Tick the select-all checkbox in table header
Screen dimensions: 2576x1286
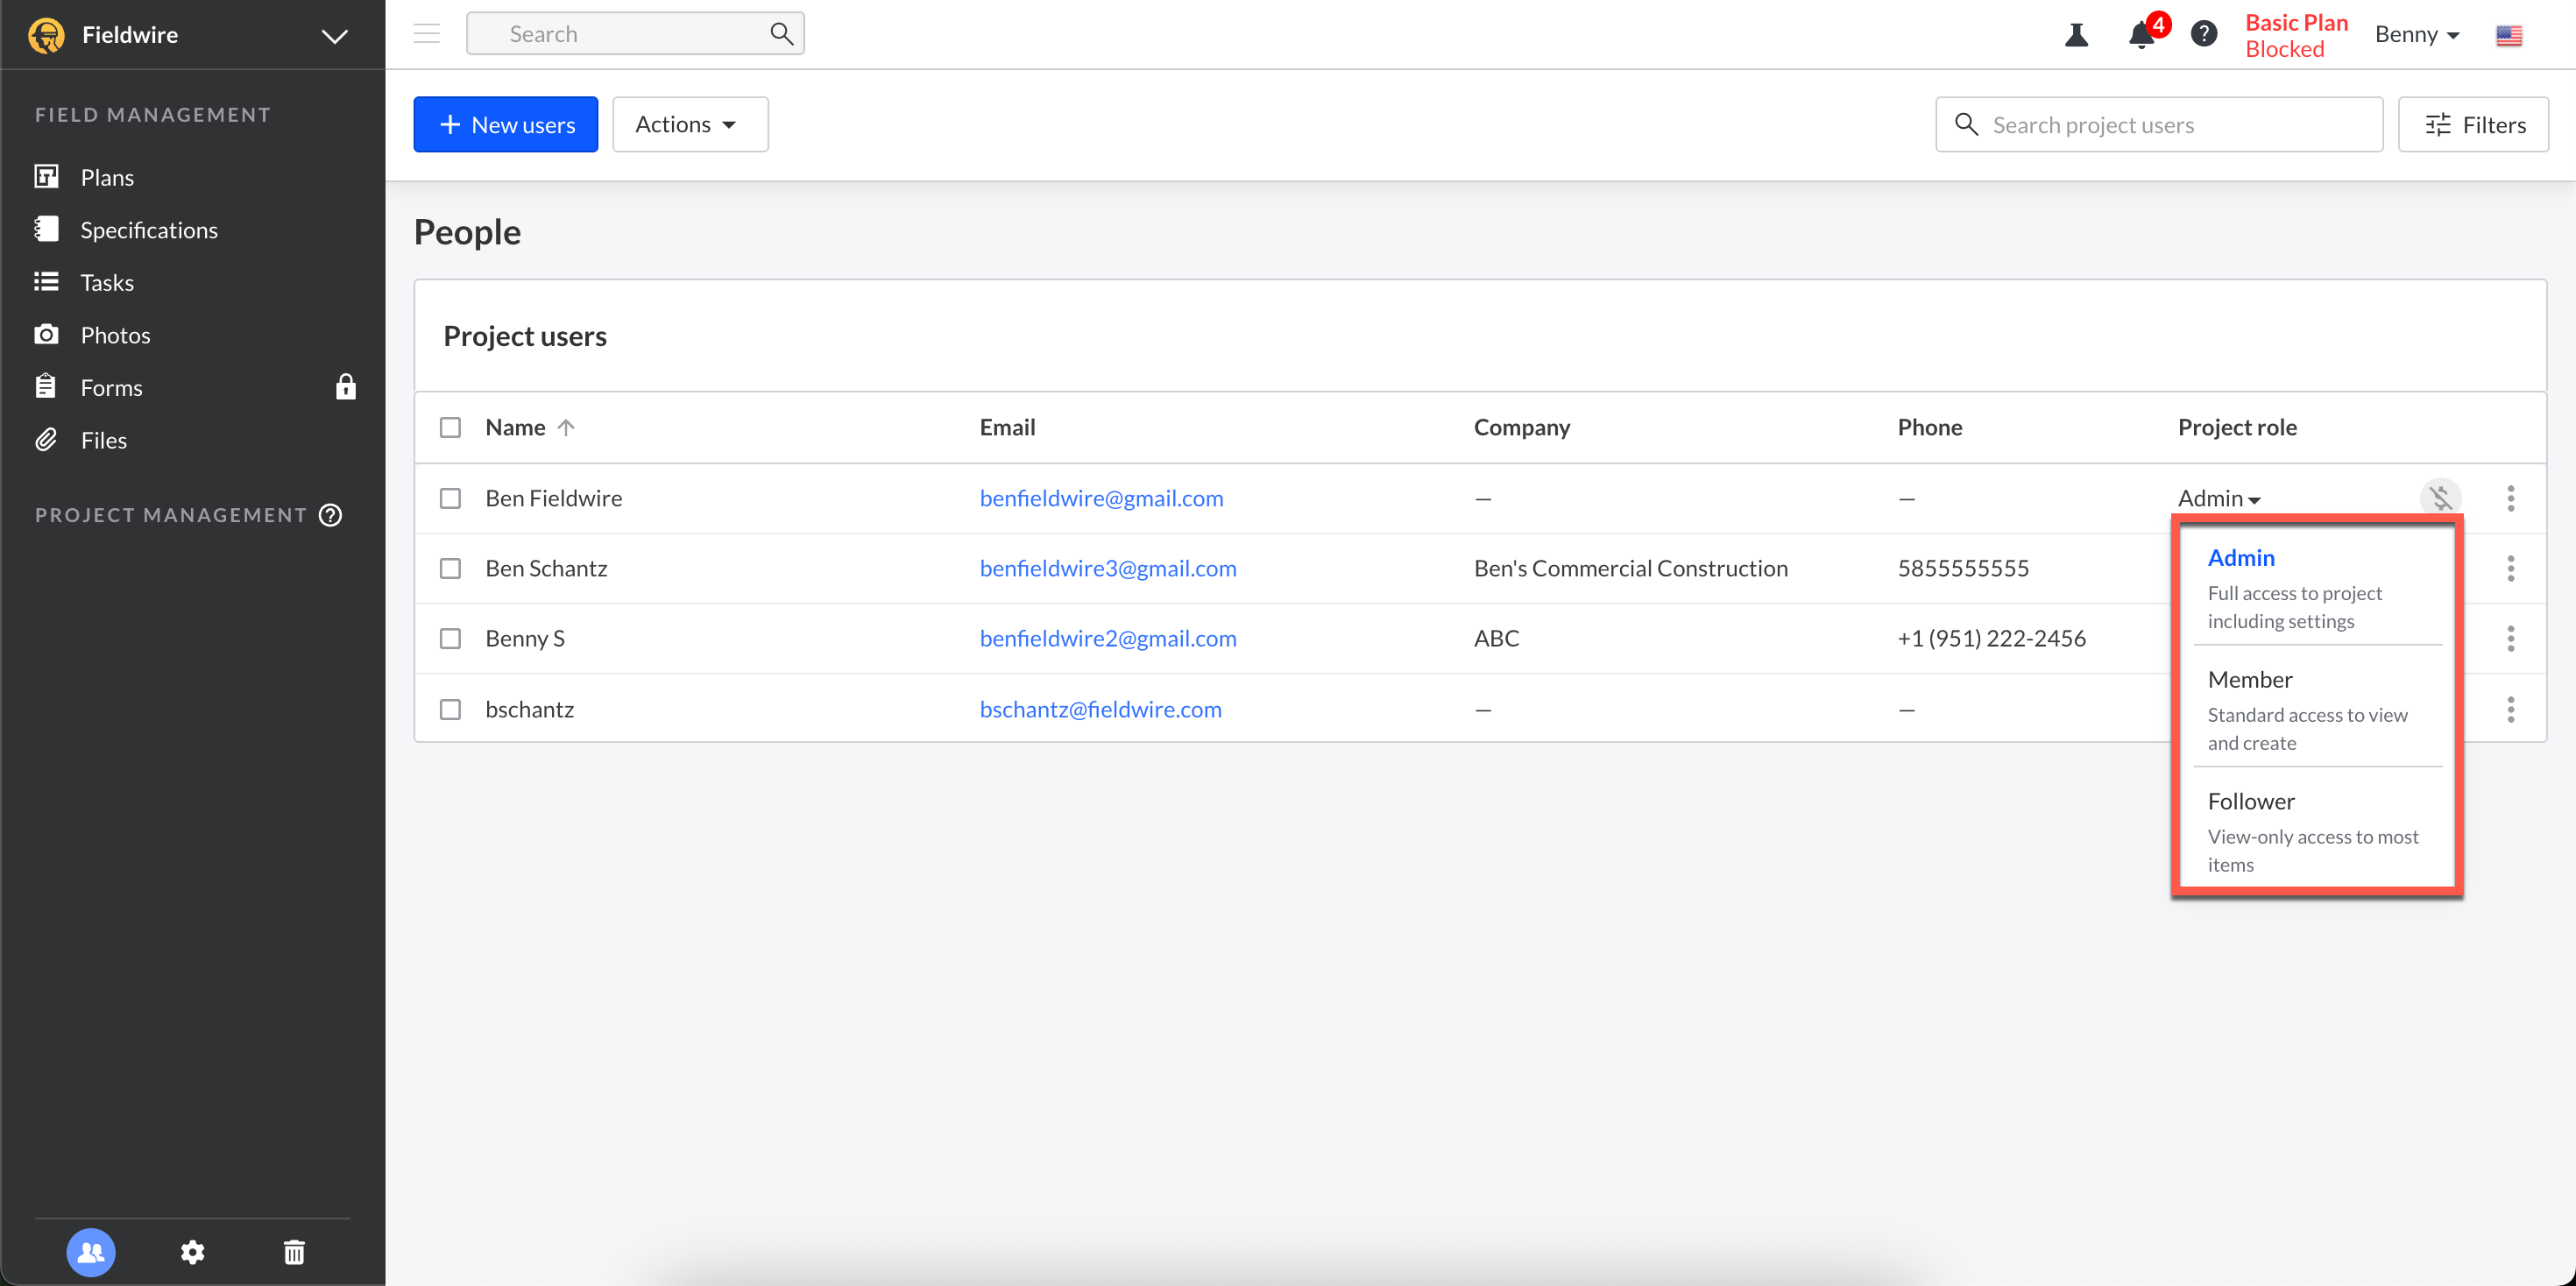pos(450,427)
